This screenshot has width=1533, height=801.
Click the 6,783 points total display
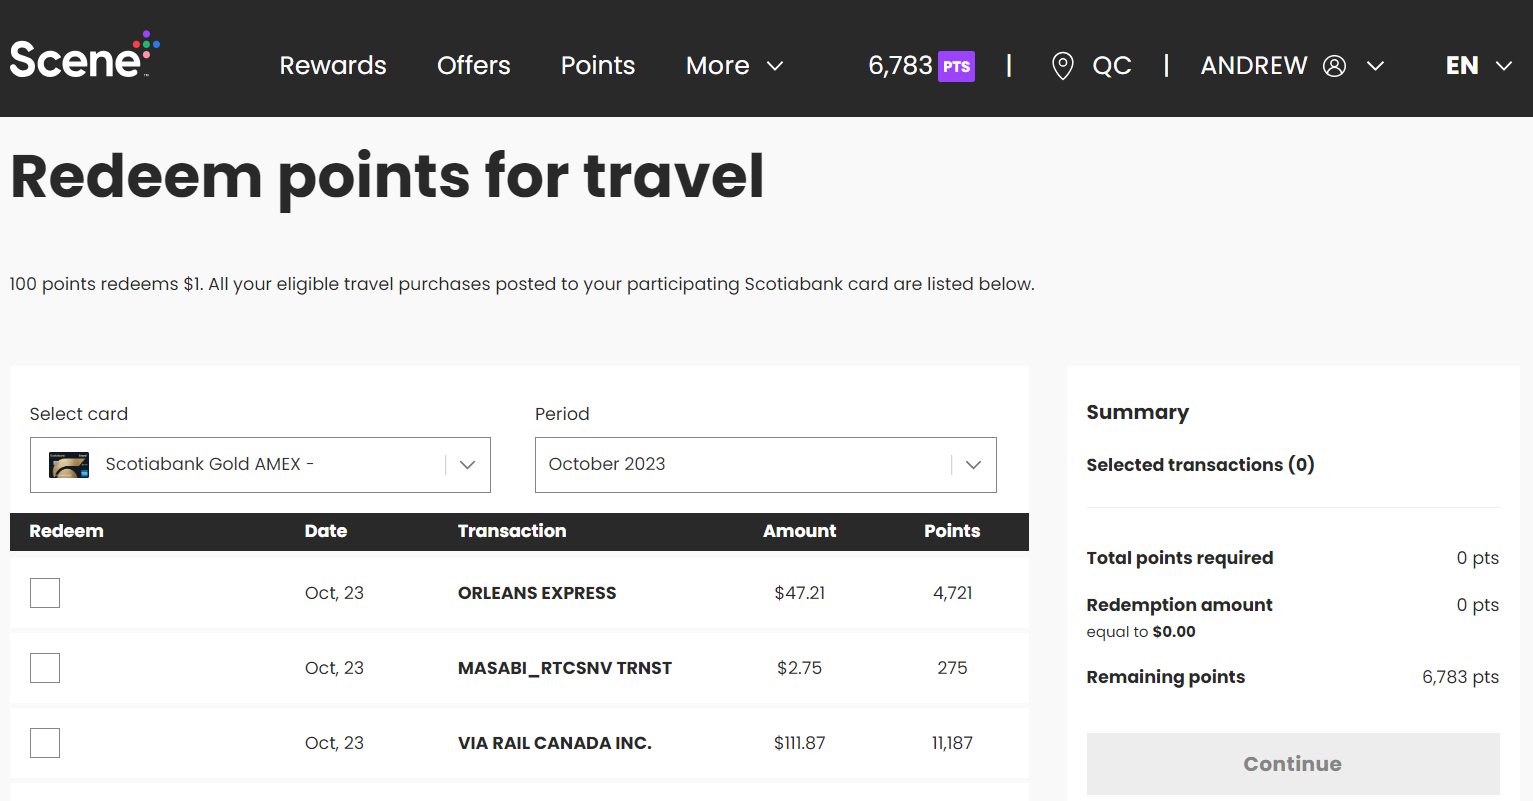[x=899, y=65]
